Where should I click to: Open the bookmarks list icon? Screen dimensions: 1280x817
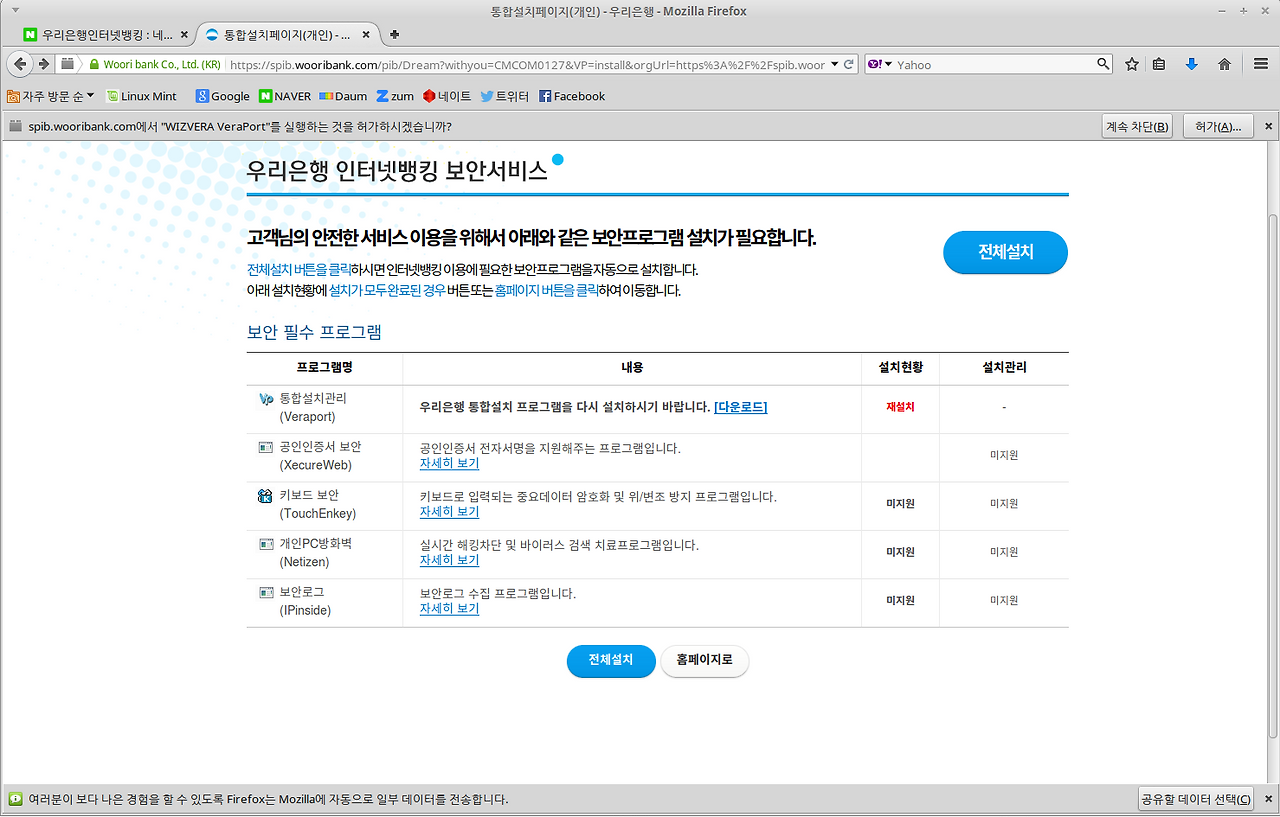[x=1159, y=64]
